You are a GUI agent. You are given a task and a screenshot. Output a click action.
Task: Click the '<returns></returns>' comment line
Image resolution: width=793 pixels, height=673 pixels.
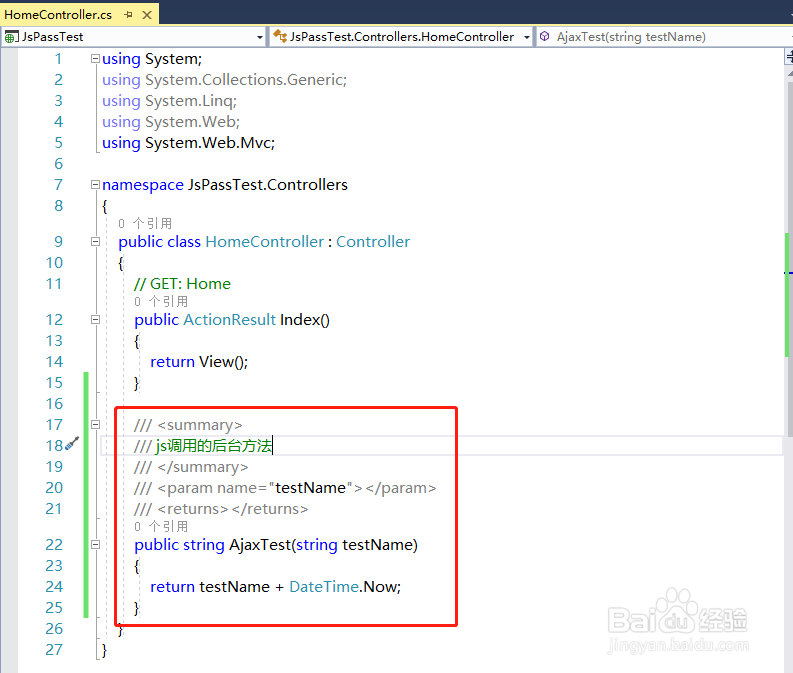221,509
